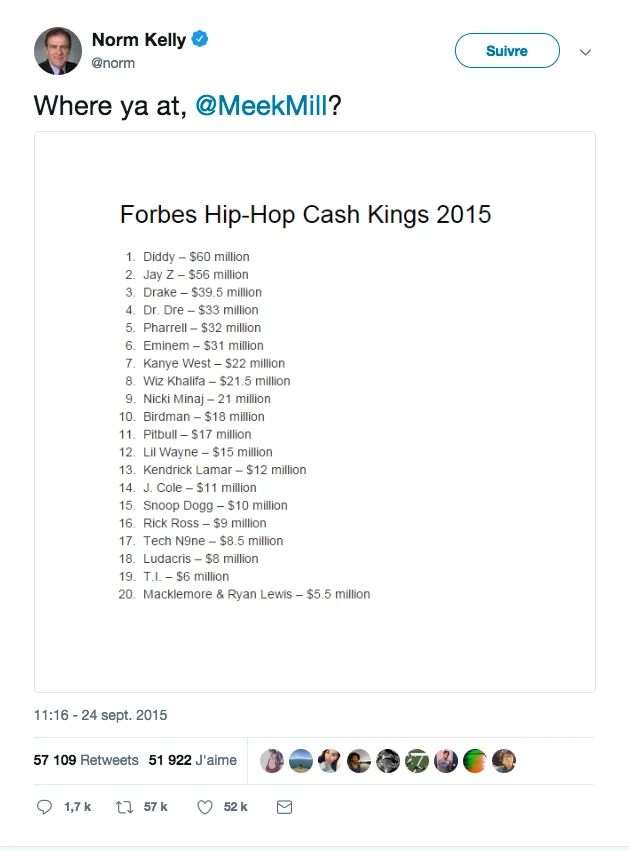Click Norm Kelly's blue verified badge
The height and width of the screenshot is (851, 629).
click(200, 40)
